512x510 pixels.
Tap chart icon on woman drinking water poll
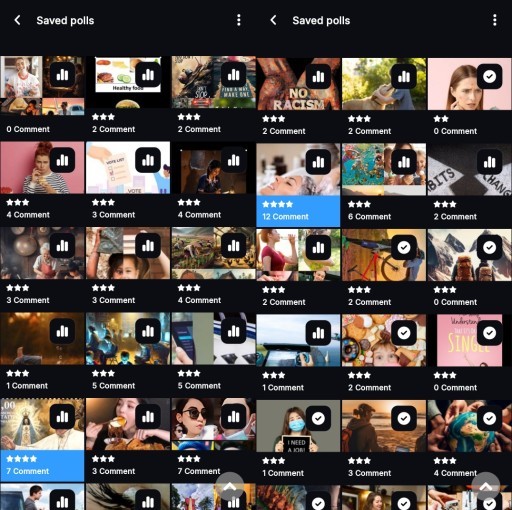point(318,247)
